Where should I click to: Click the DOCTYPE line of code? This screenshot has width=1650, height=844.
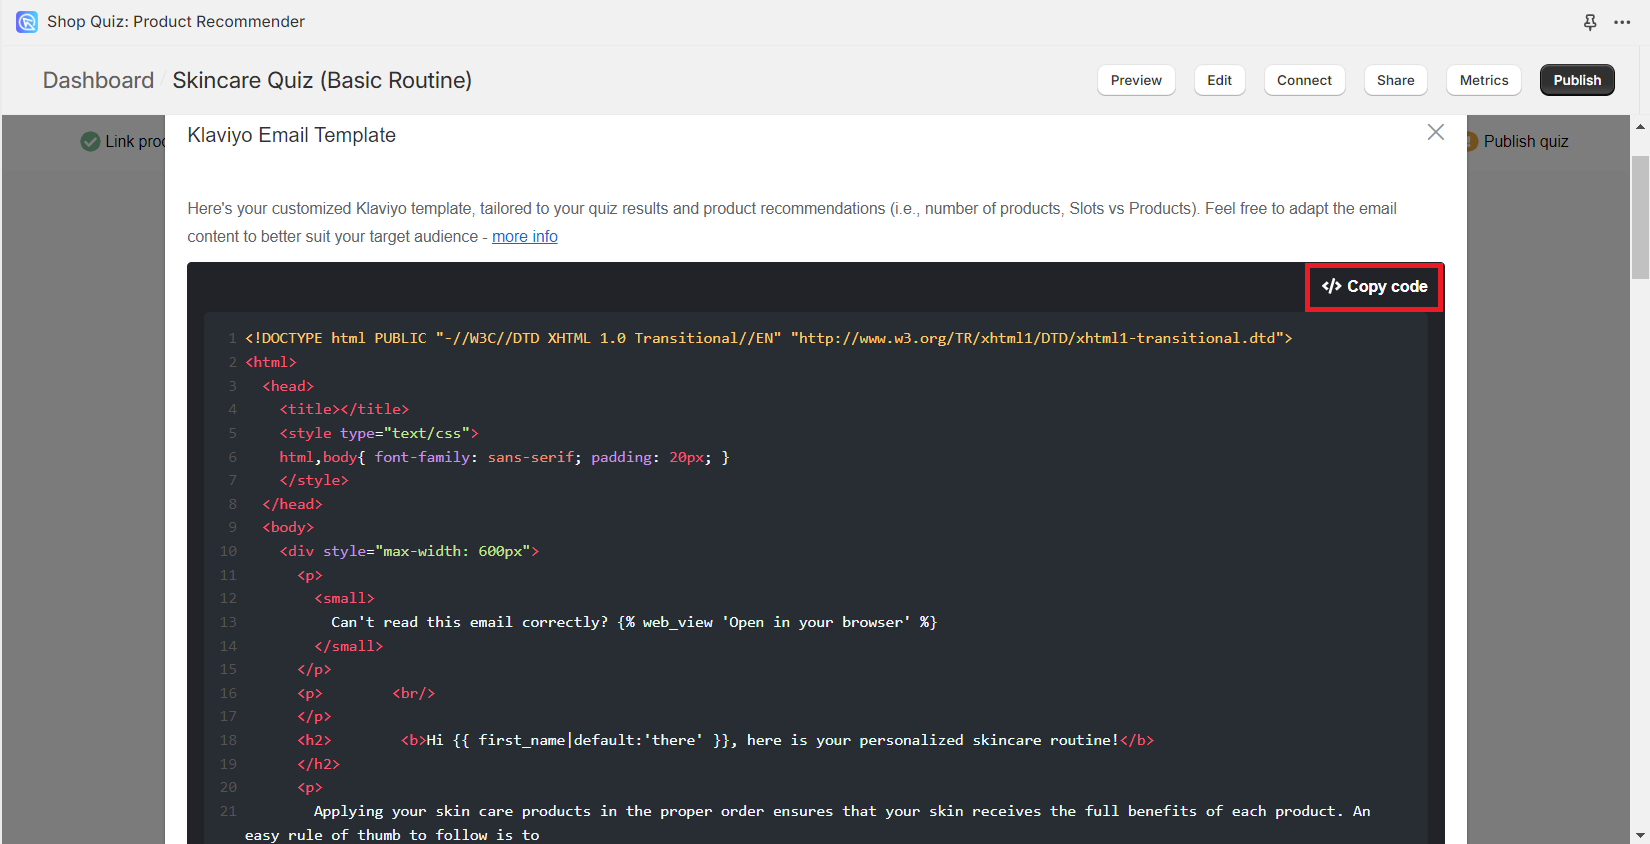[x=769, y=338]
